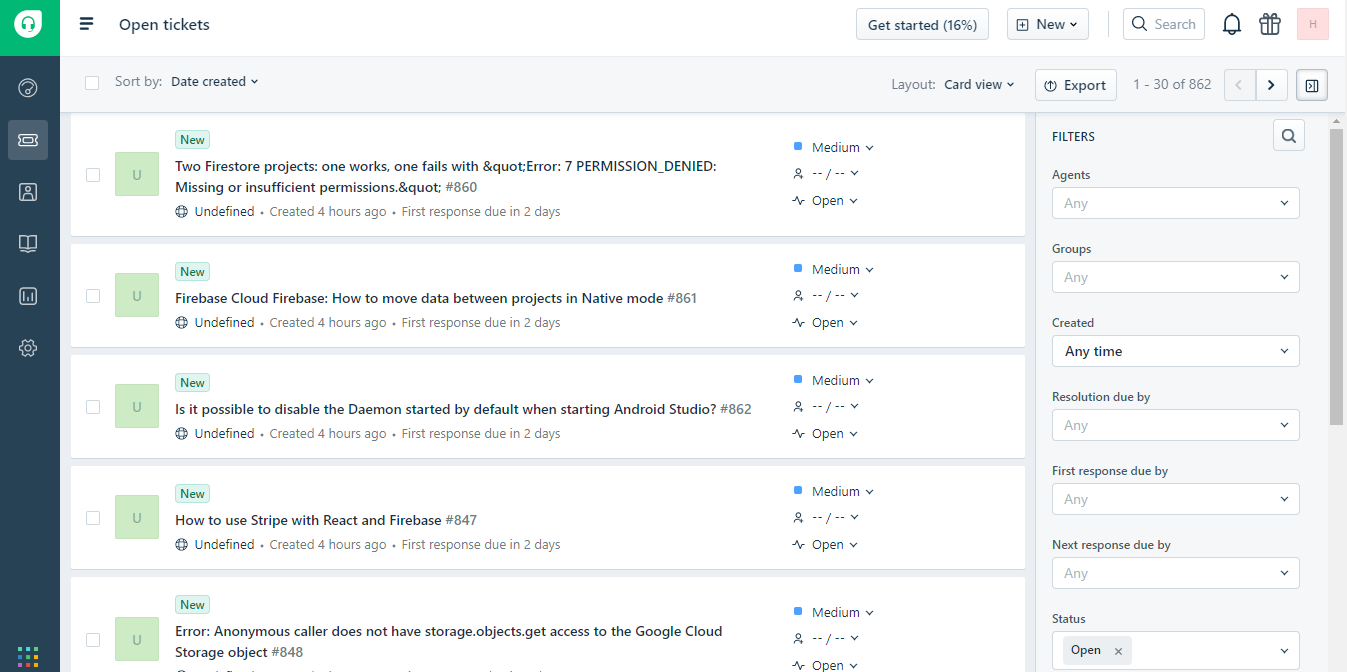Click the Export button
Viewport: 1347px width, 672px height.
tap(1076, 85)
